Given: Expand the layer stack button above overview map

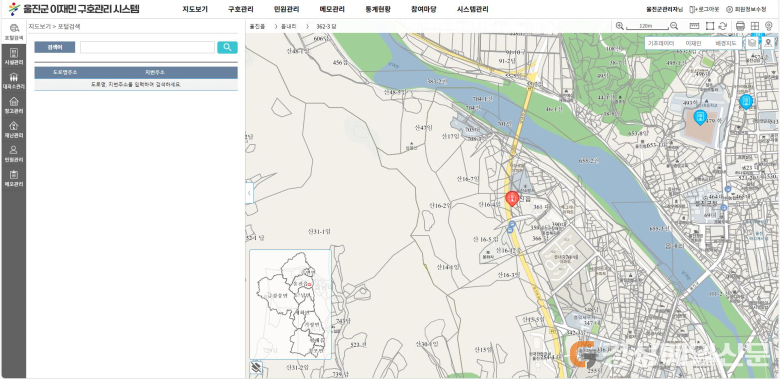Looking at the screenshot, I should pyautogui.click(x=256, y=368).
